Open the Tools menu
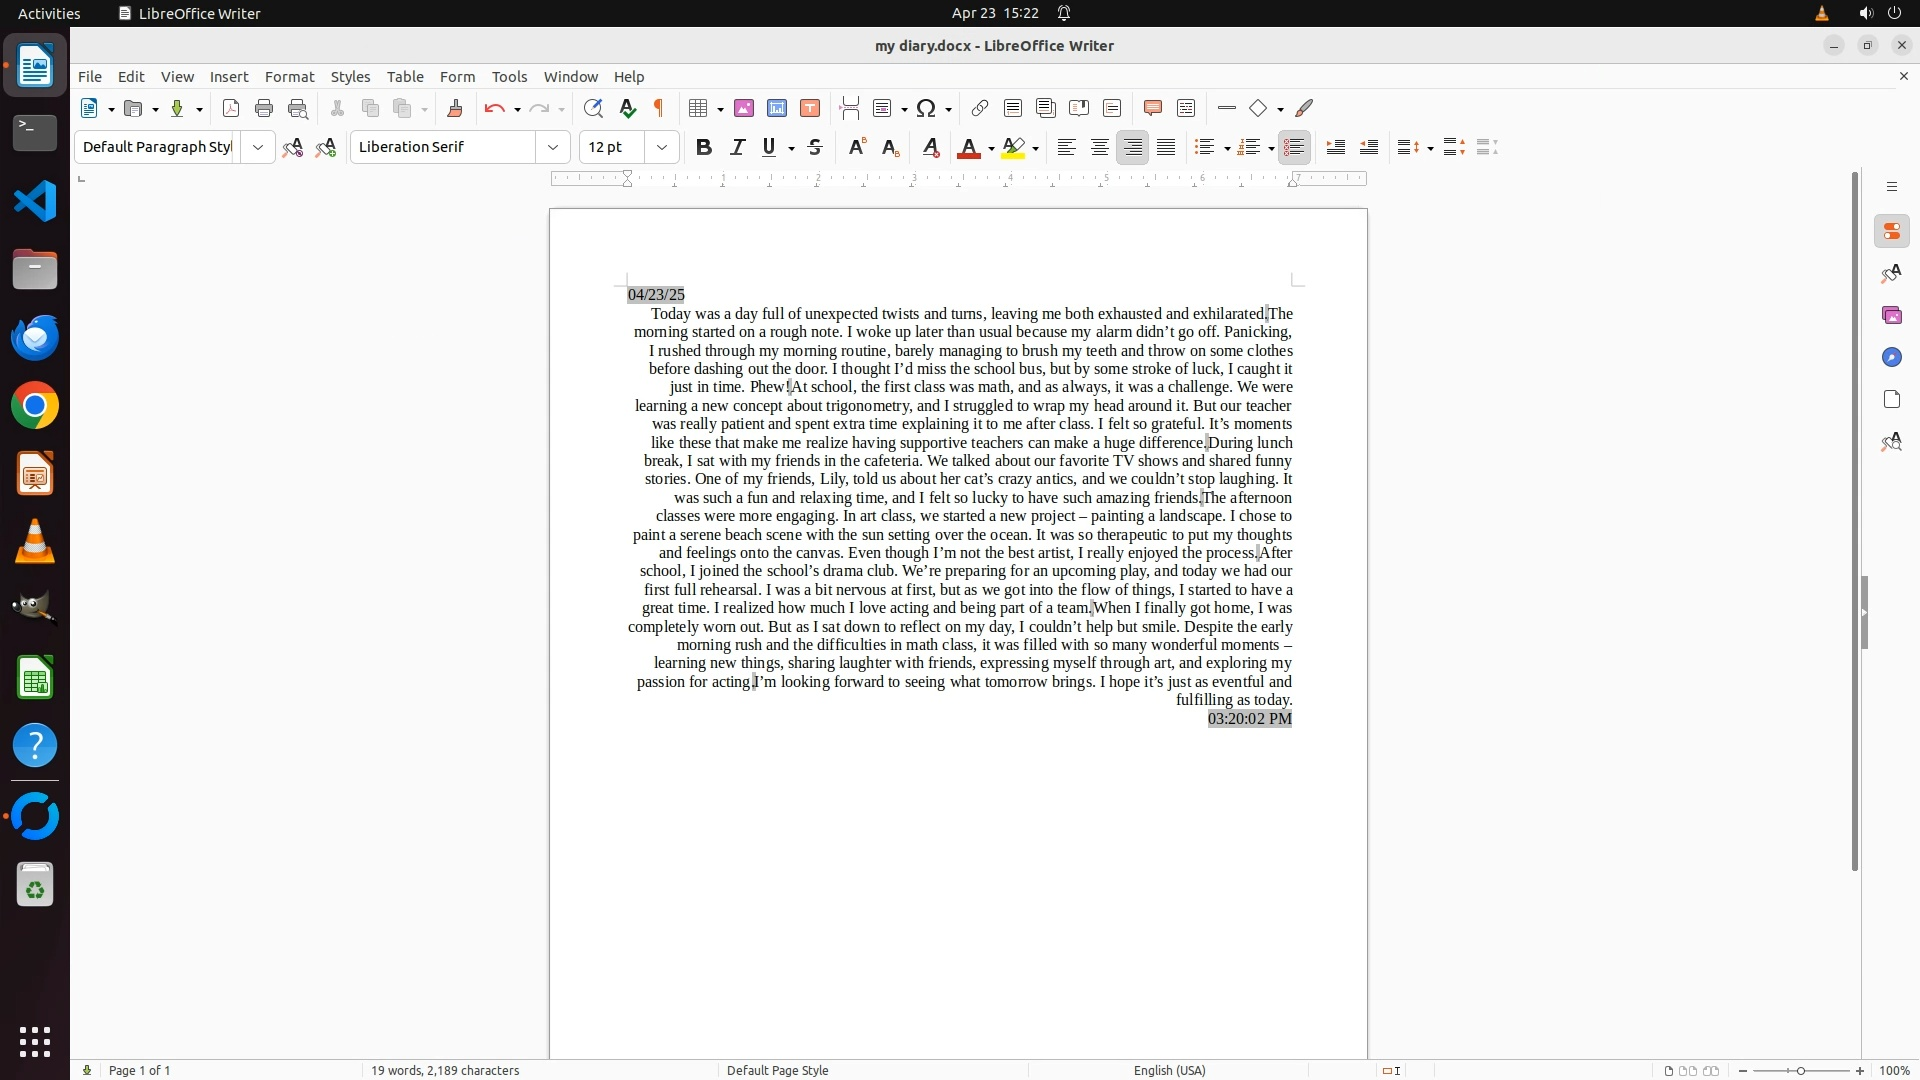This screenshot has height=1080, width=1920. [x=509, y=77]
